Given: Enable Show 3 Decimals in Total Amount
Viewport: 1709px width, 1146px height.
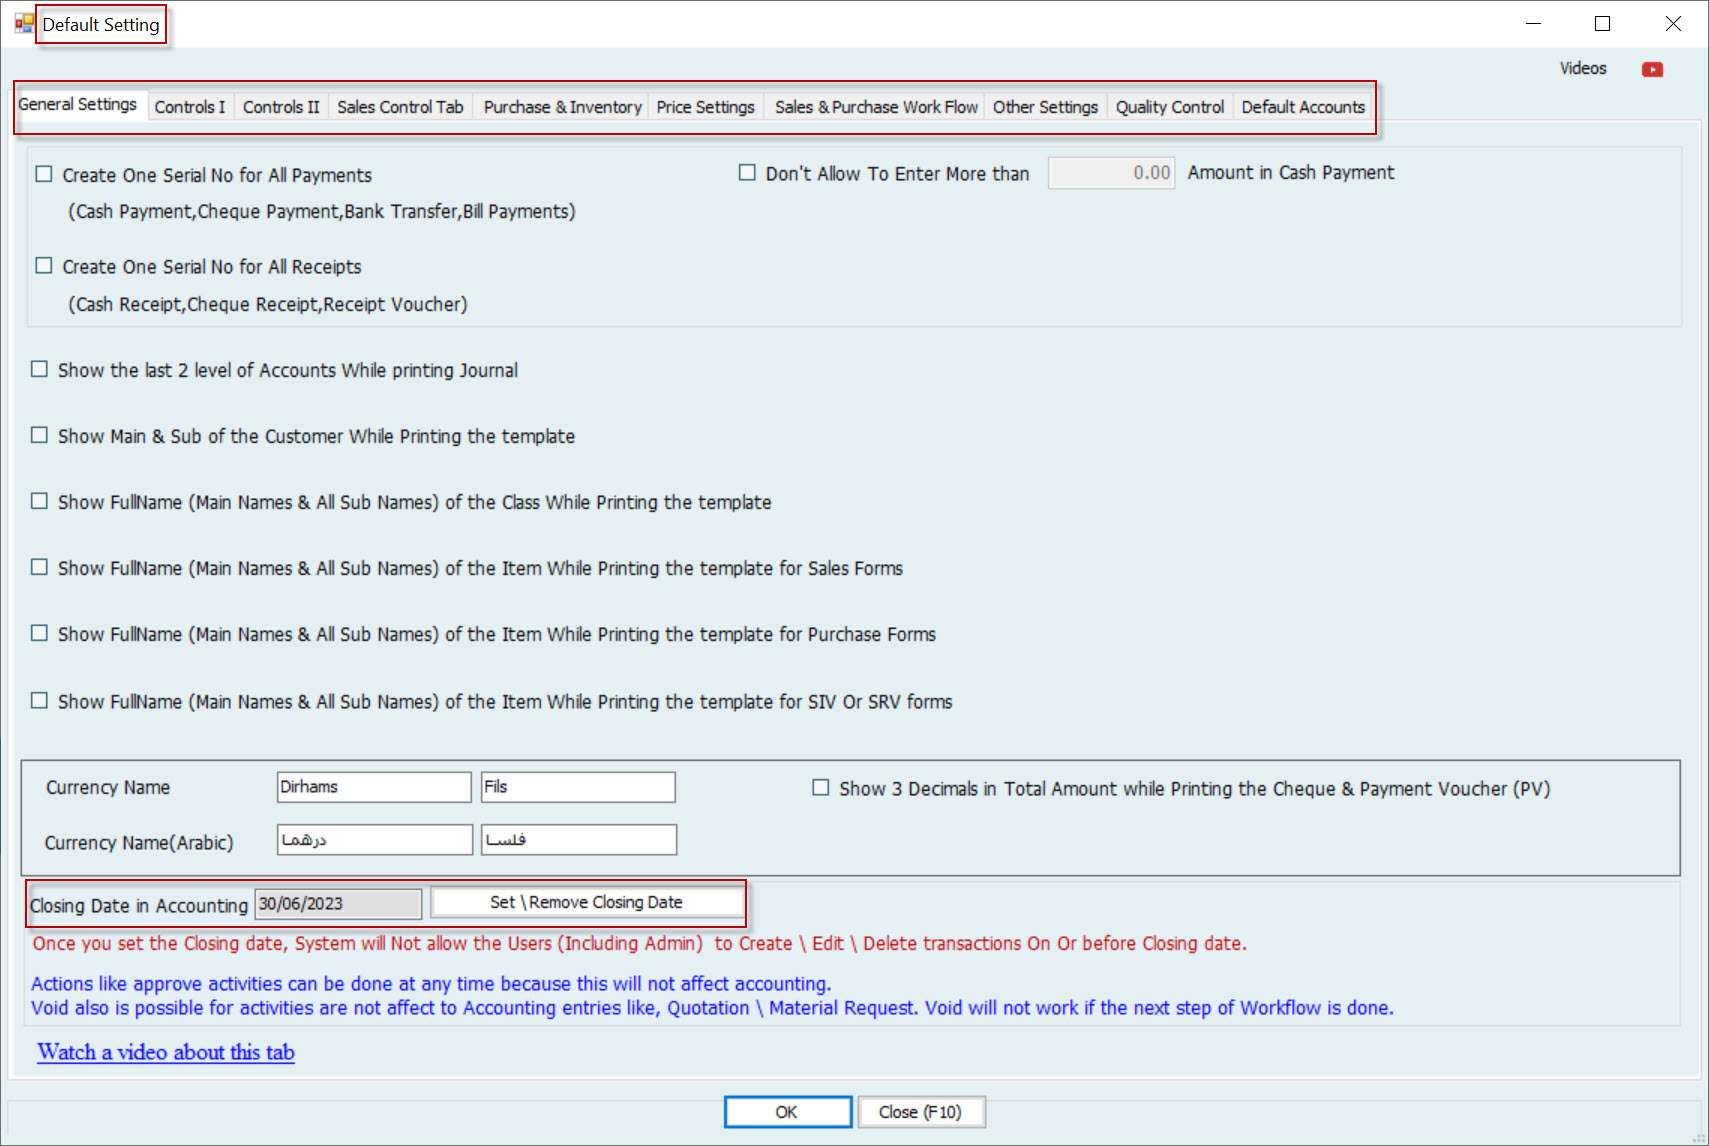Looking at the screenshot, I should [x=821, y=788].
